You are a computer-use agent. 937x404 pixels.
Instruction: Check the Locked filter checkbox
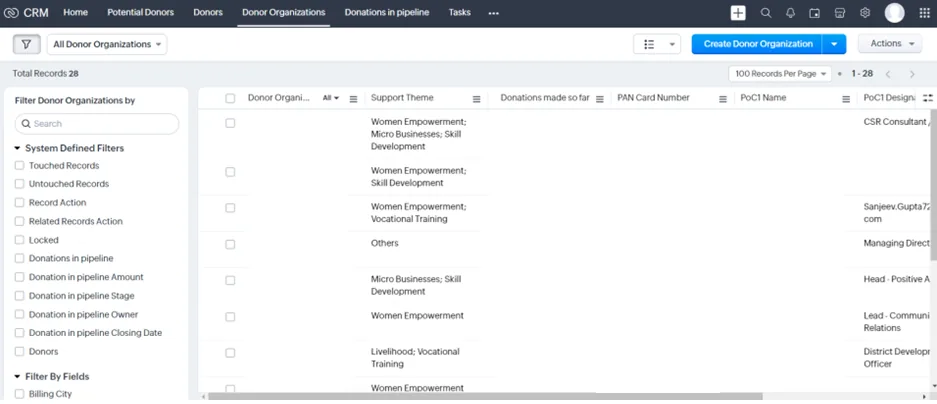click(x=20, y=240)
